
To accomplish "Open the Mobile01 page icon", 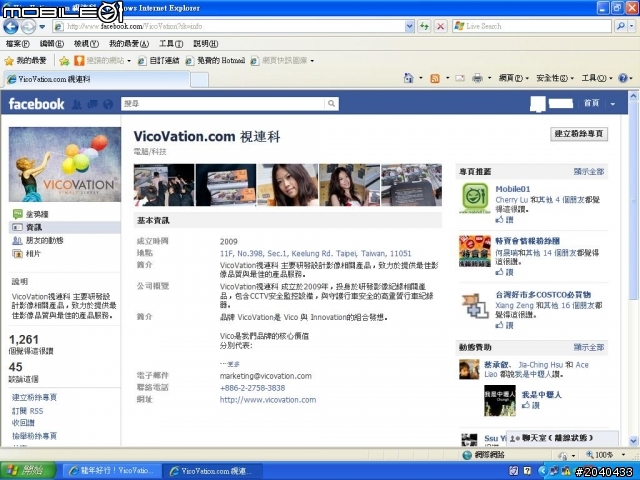I will pos(475,198).
